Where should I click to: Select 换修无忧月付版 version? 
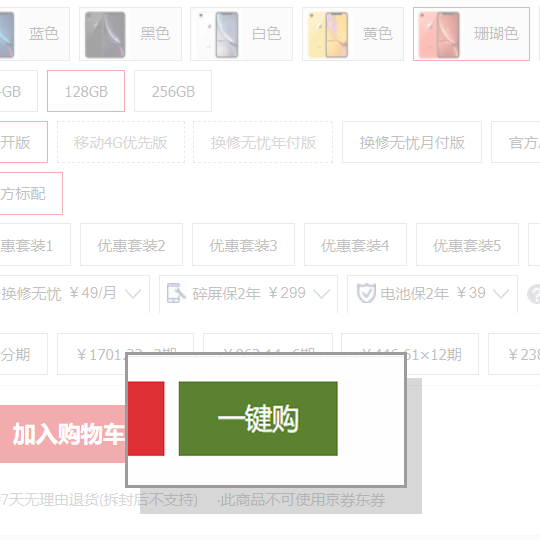(412, 142)
